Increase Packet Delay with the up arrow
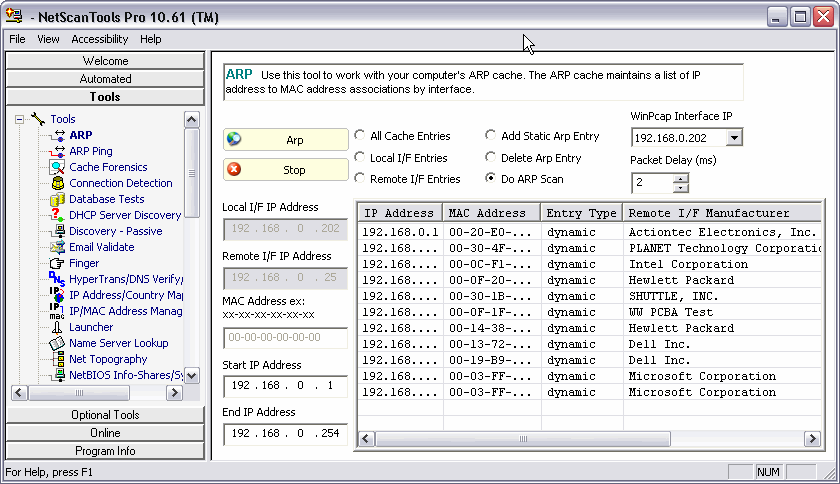This screenshot has height=484, width=840. (681, 178)
